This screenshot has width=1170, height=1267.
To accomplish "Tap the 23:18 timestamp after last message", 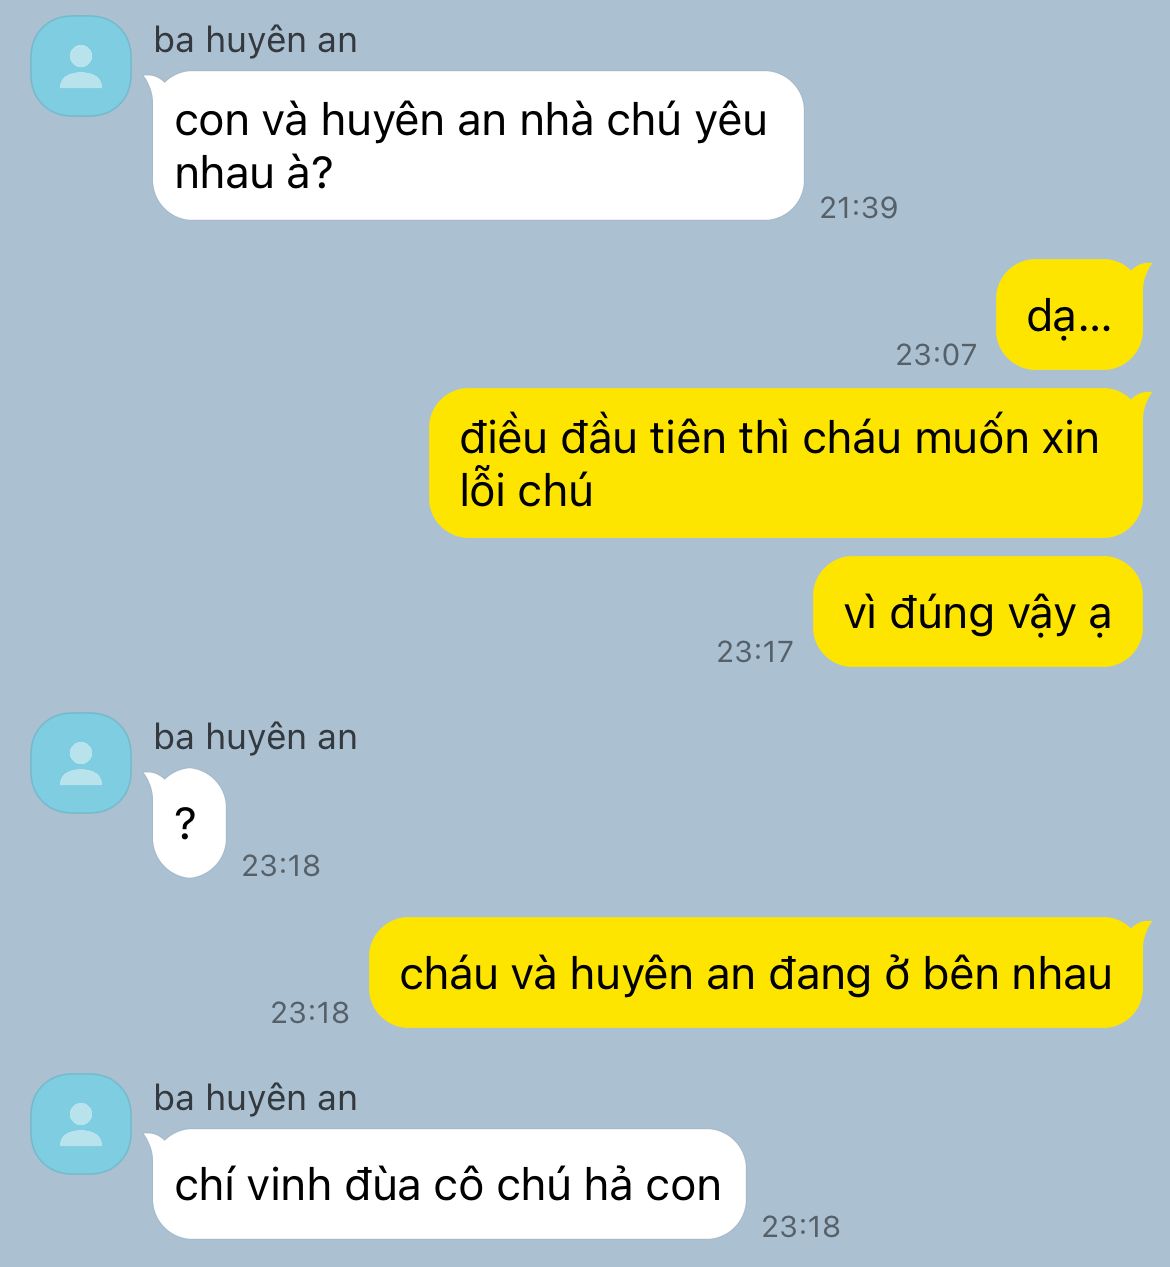I will pos(801,1227).
